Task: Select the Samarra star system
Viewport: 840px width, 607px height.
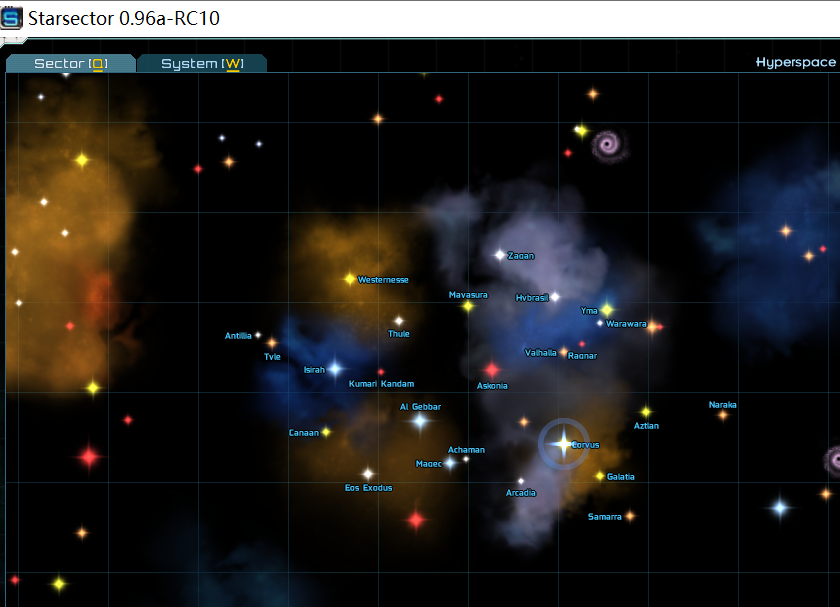Action: coord(630,516)
